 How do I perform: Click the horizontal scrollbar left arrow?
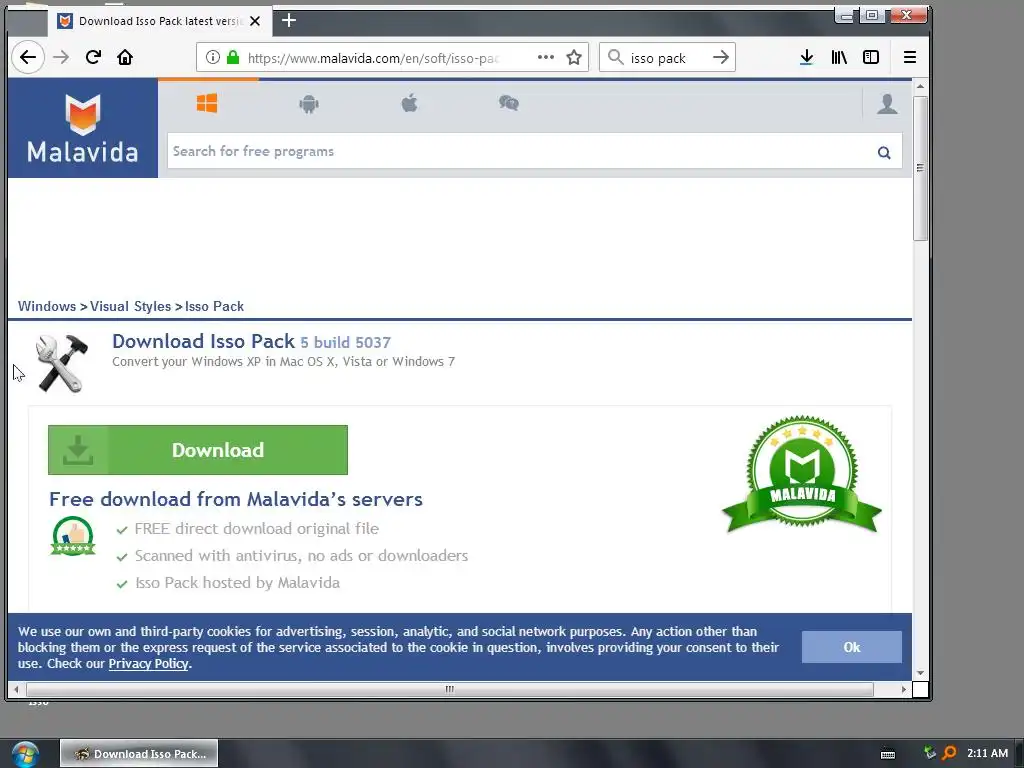(16, 689)
